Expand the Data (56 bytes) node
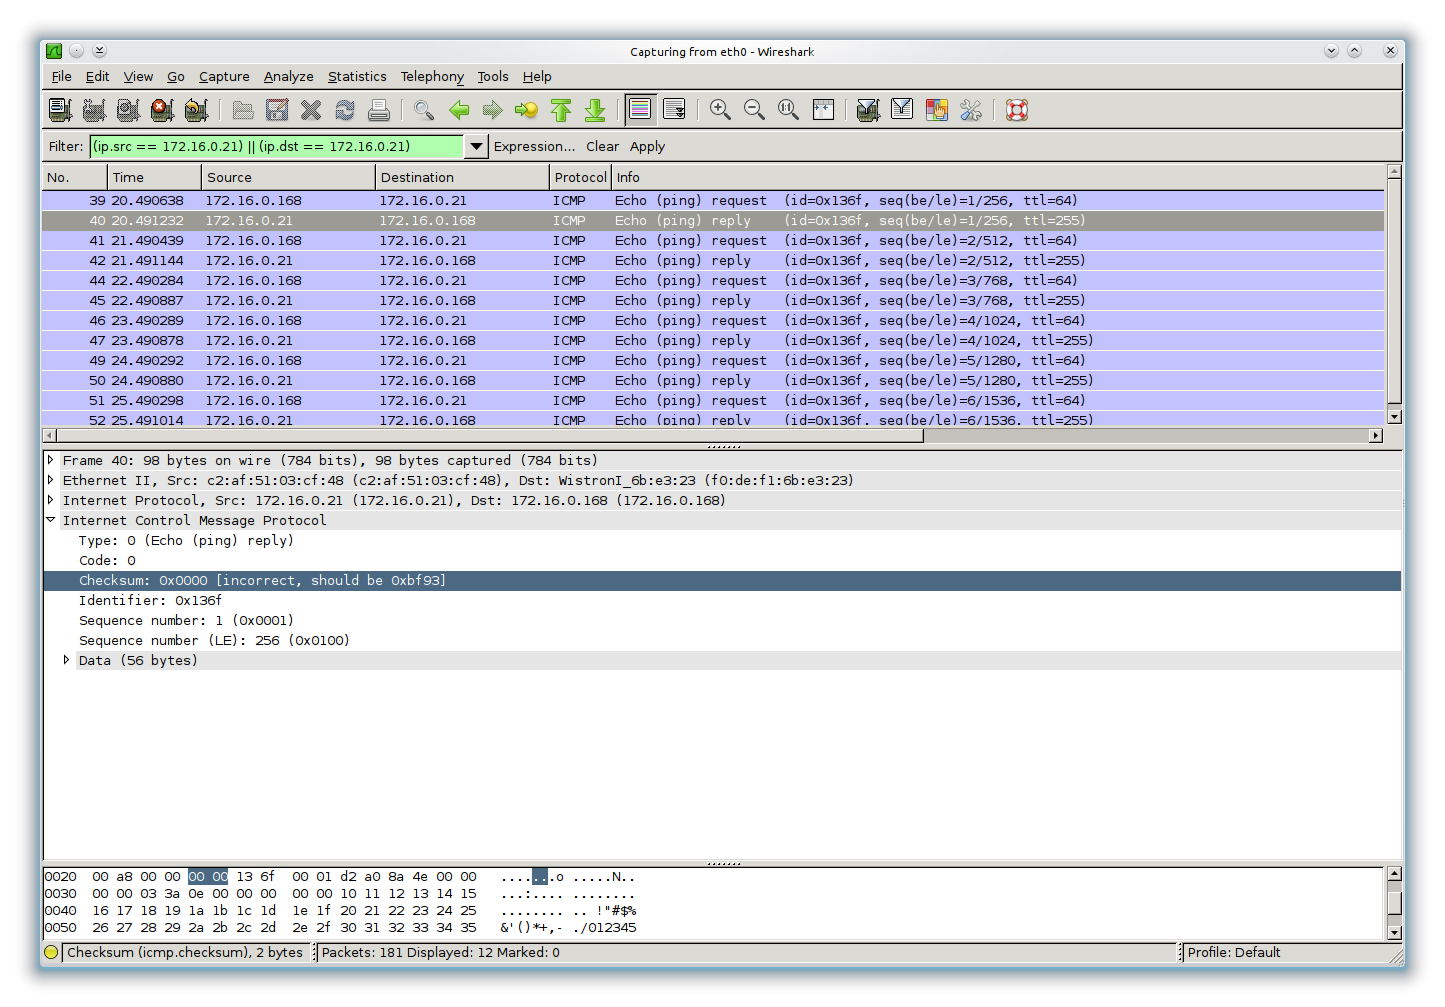 coord(66,660)
